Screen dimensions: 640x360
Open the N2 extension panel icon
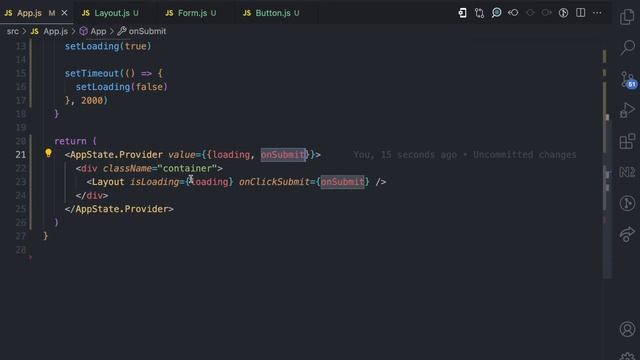tap(627, 172)
